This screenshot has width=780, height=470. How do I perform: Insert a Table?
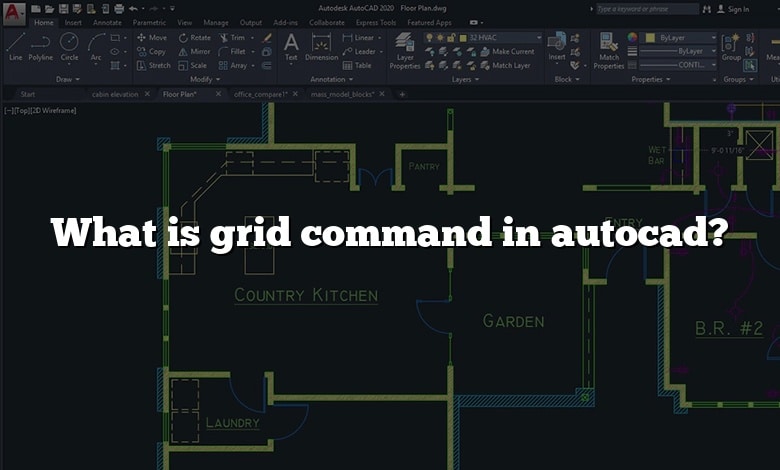point(357,65)
